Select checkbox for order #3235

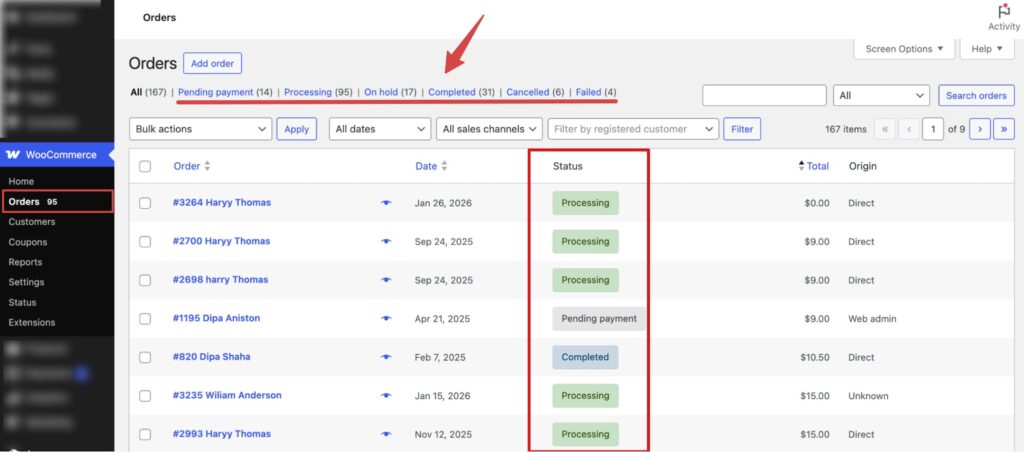[x=145, y=396]
